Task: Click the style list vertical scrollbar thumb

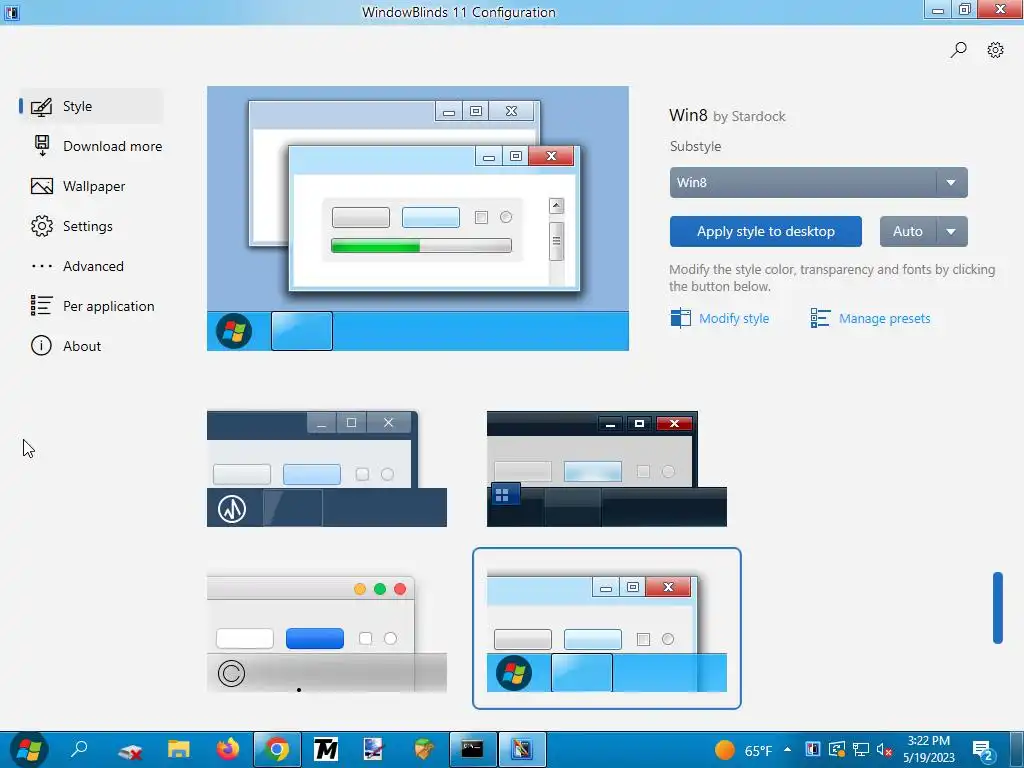Action: pos(997,608)
